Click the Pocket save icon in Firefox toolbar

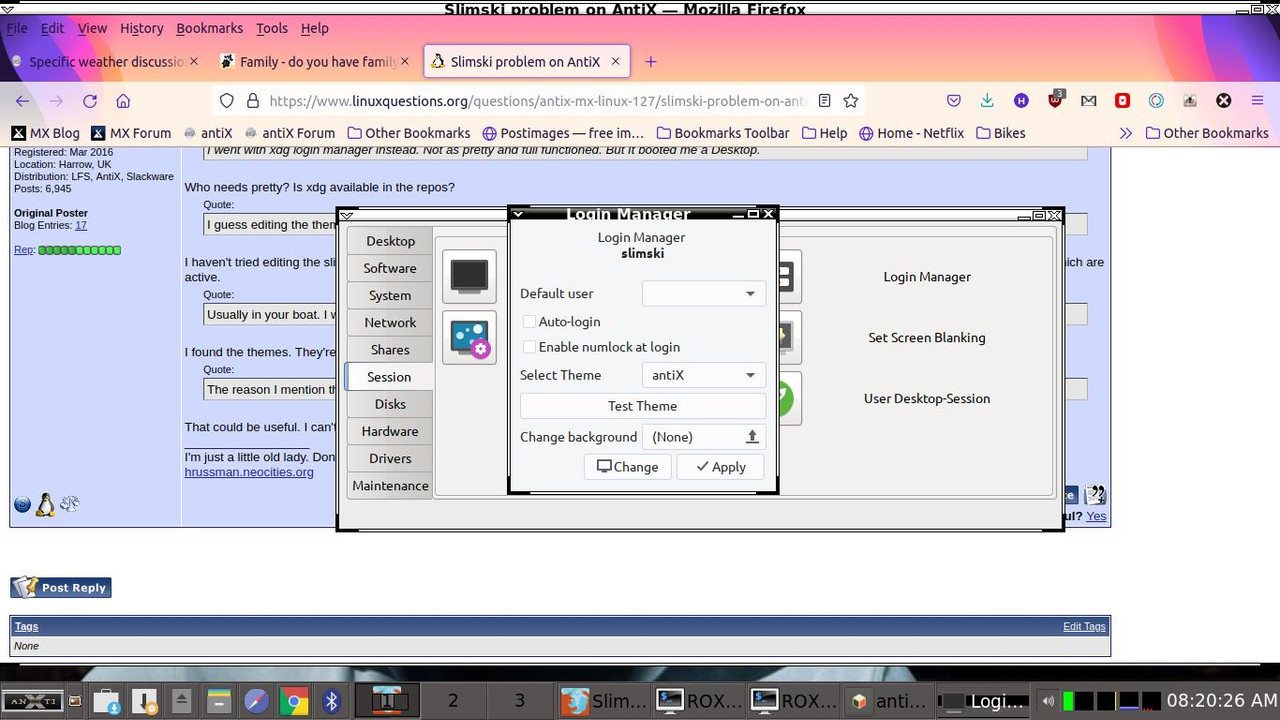tap(954, 101)
